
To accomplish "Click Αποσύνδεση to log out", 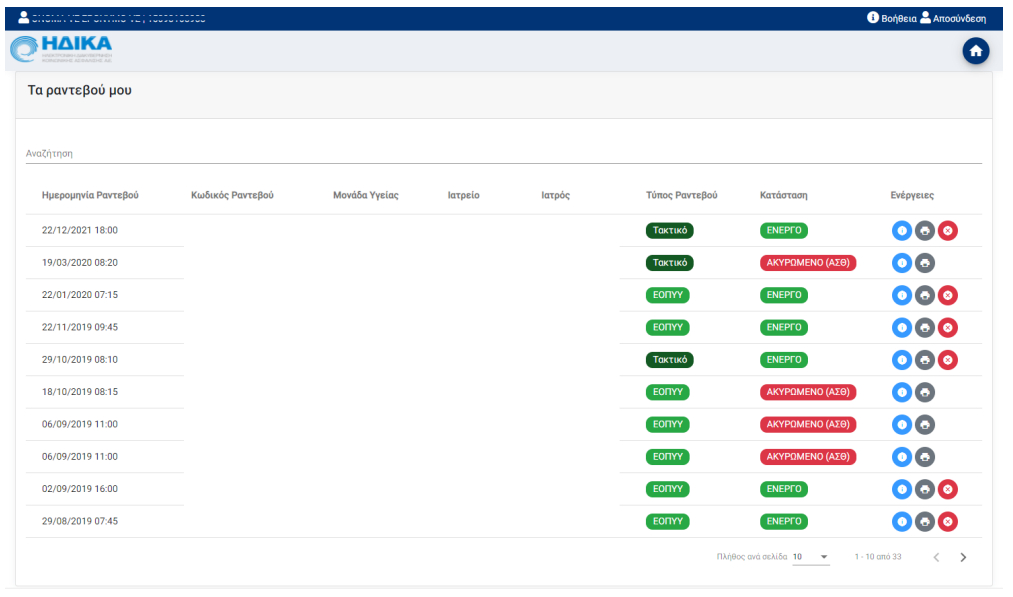I will 953,18.
